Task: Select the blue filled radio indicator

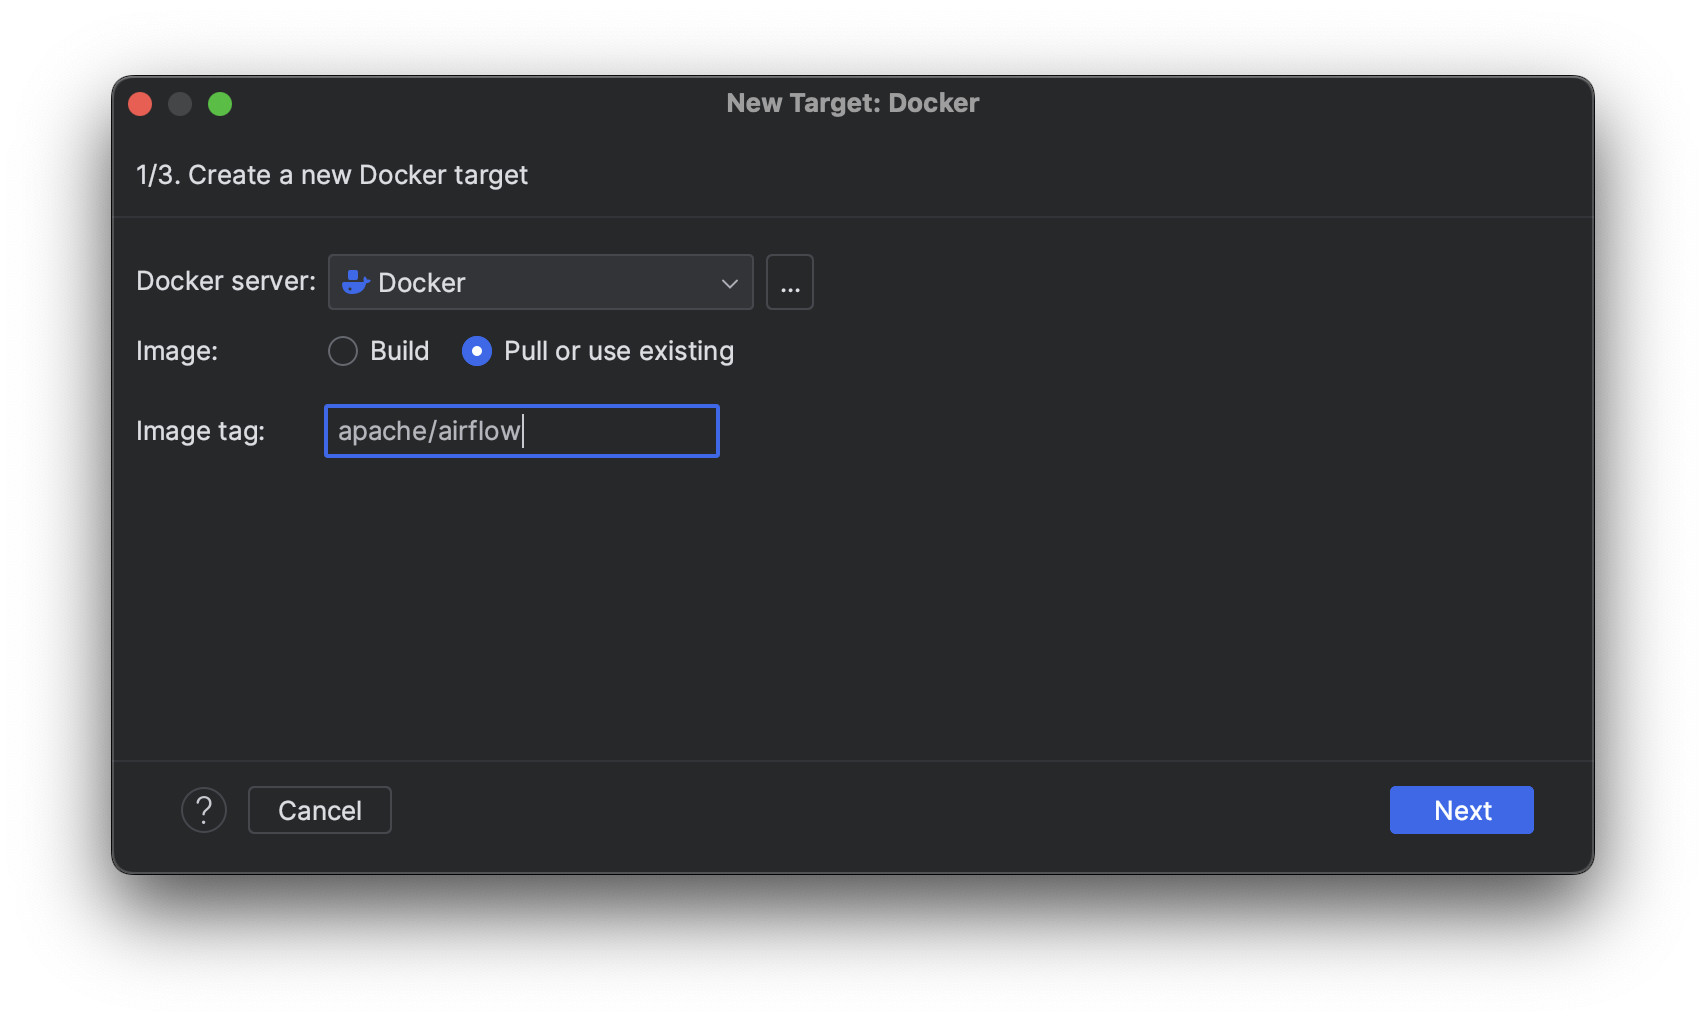Action: click(x=477, y=351)
